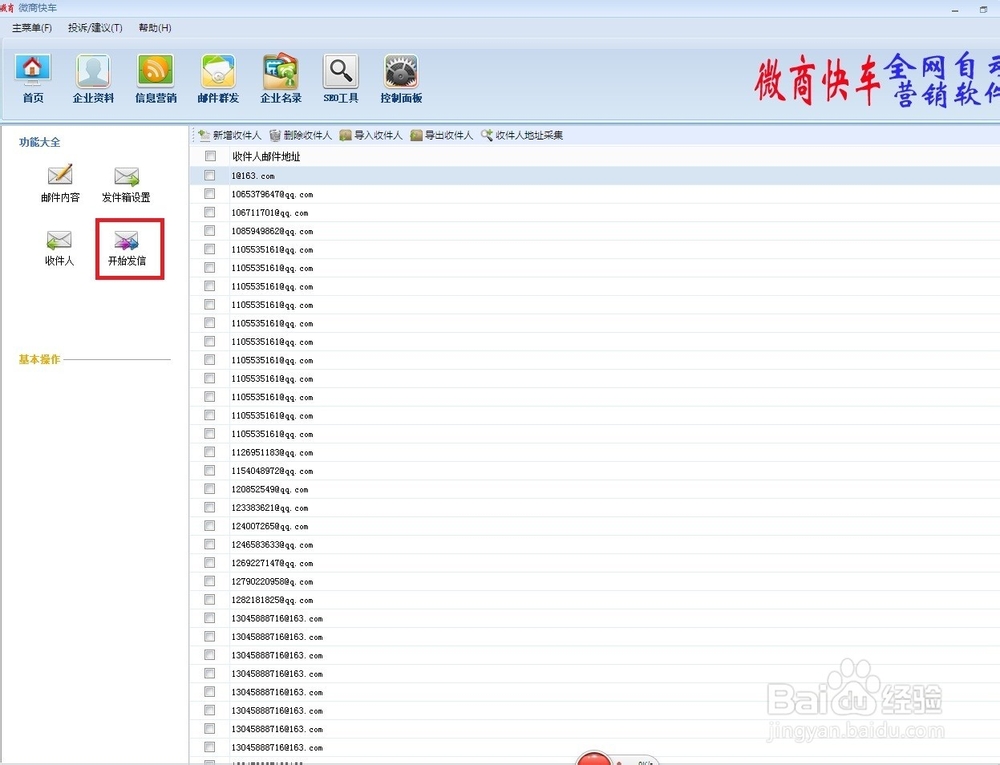Click 新增收件人 add recipient
The height and width of the screenshot is (765, 1000).
230,135
